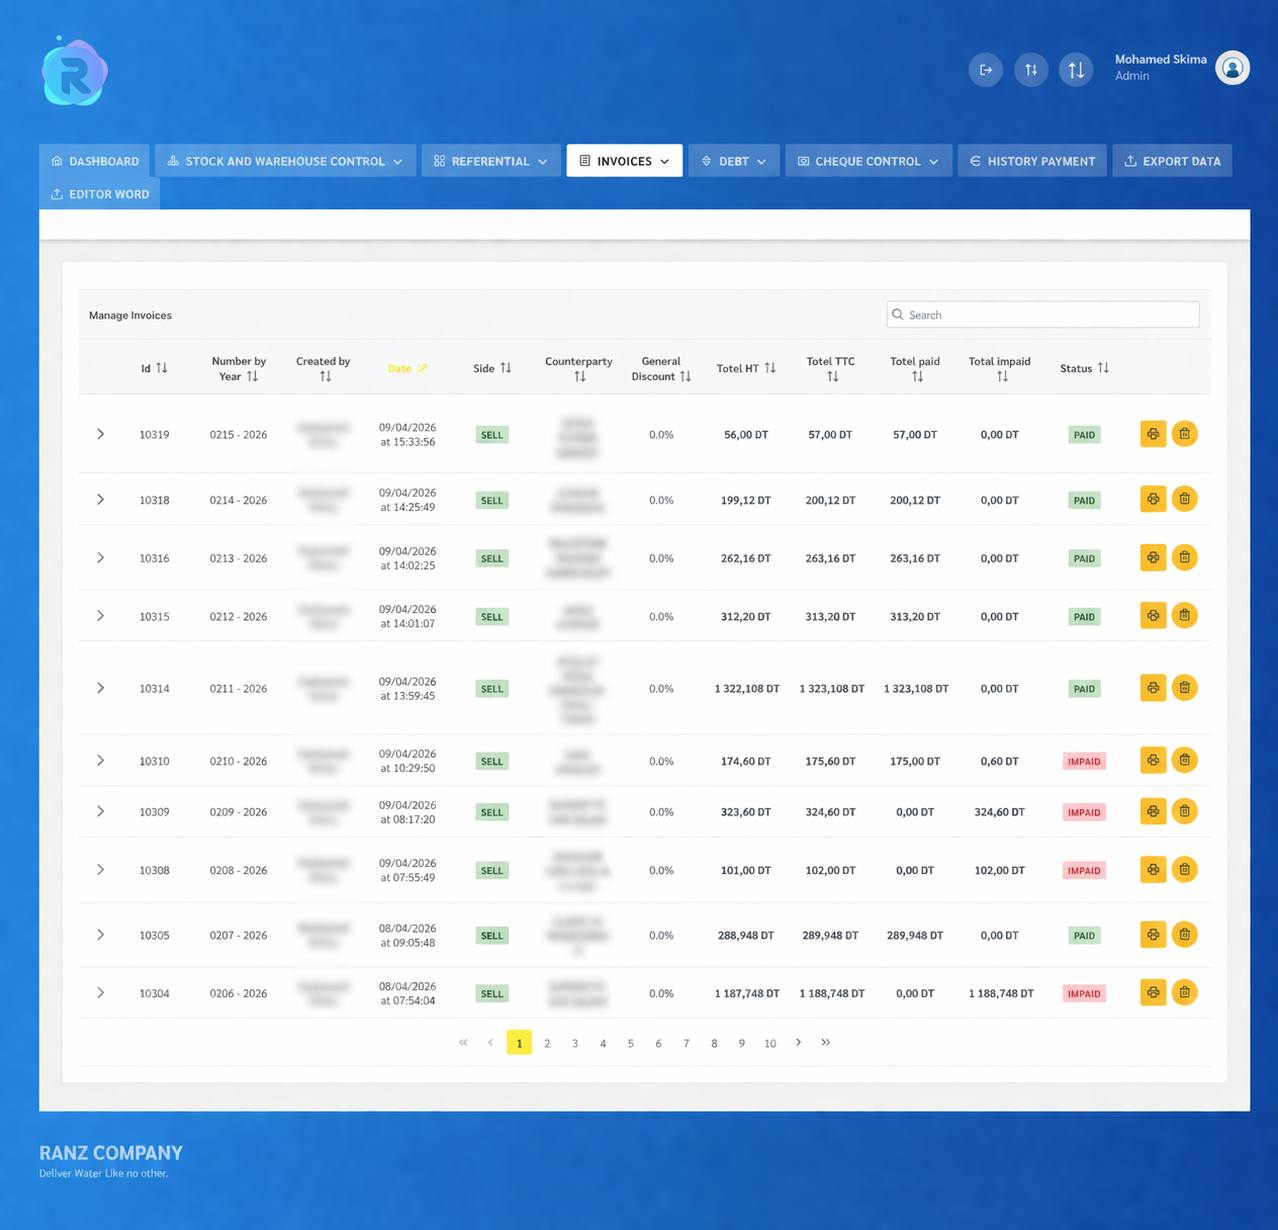This screenshot has height=1230, width=1278.
Task: Print invoice 10319 using printer icon
Action: pos(1153,434)
